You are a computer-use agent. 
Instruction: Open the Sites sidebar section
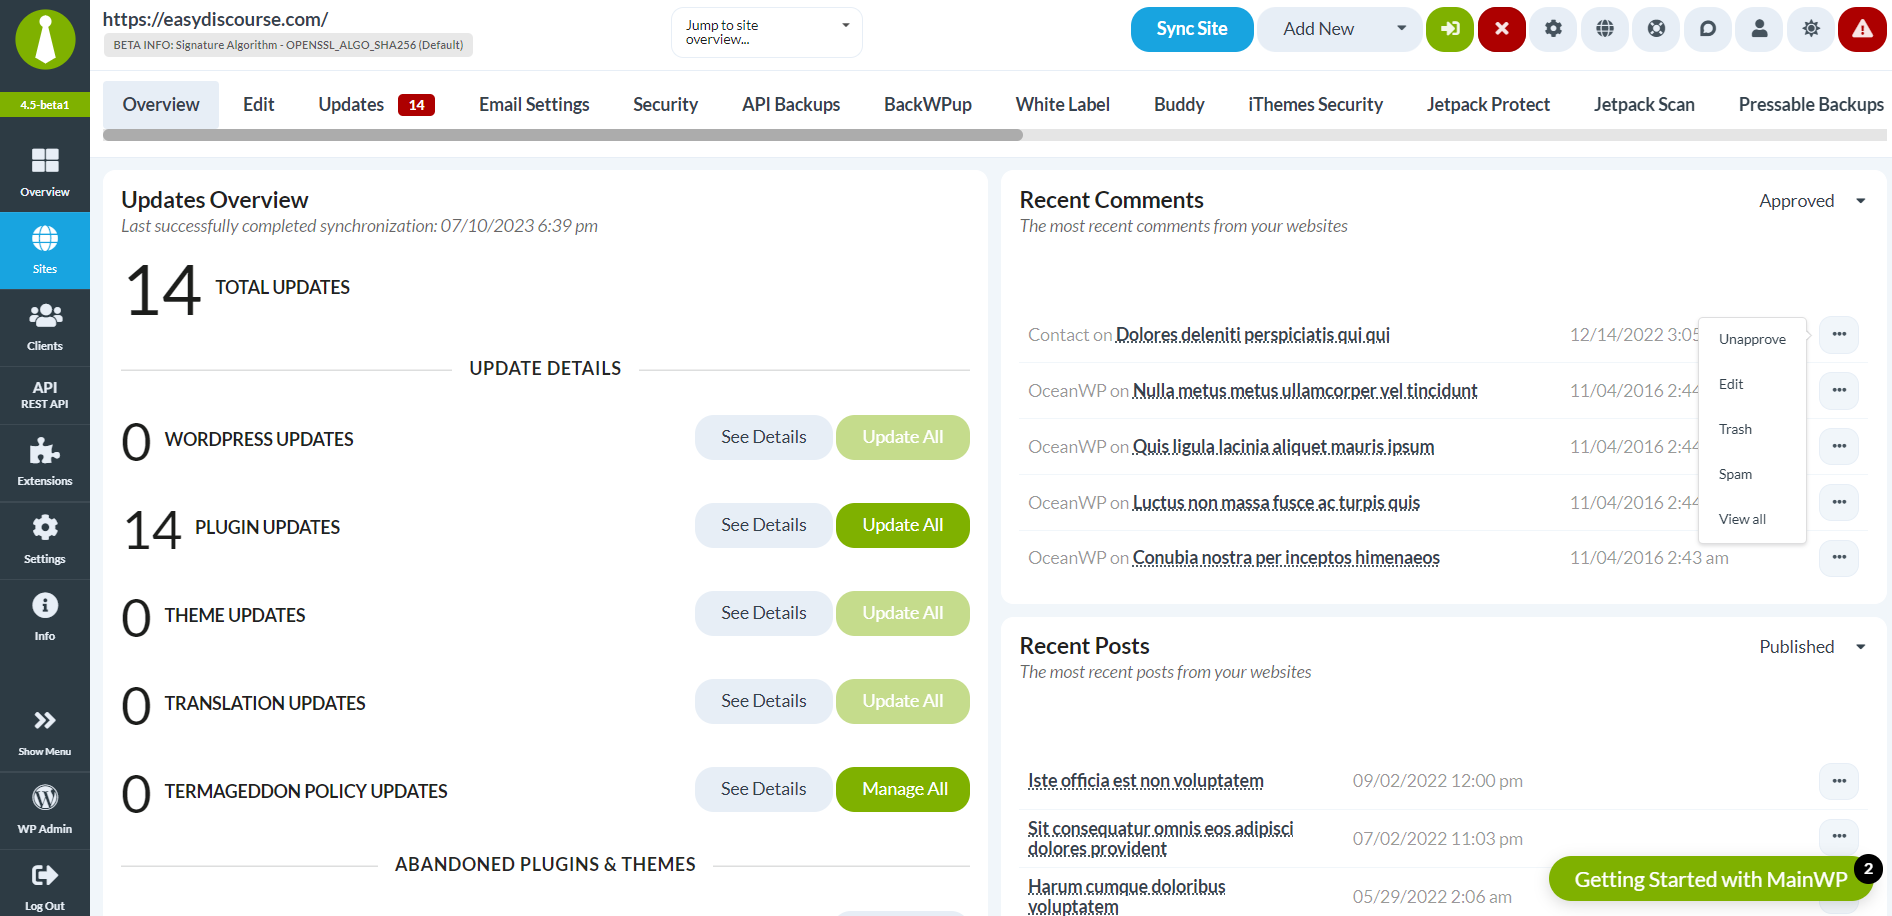pos(45,250)
